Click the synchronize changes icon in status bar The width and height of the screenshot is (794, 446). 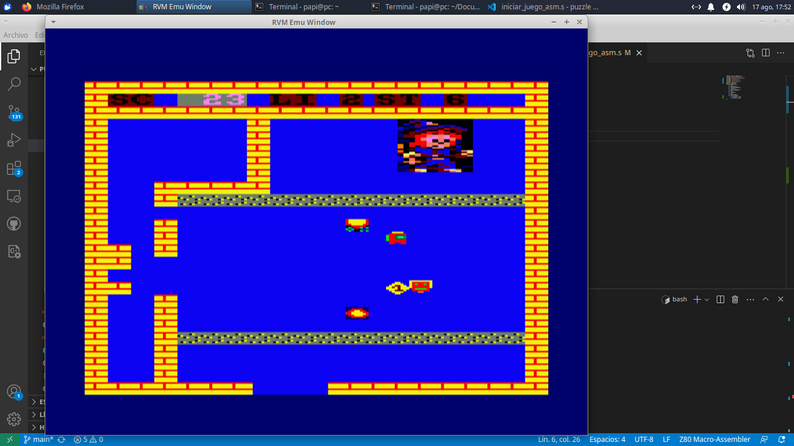(x=61, y=439)
